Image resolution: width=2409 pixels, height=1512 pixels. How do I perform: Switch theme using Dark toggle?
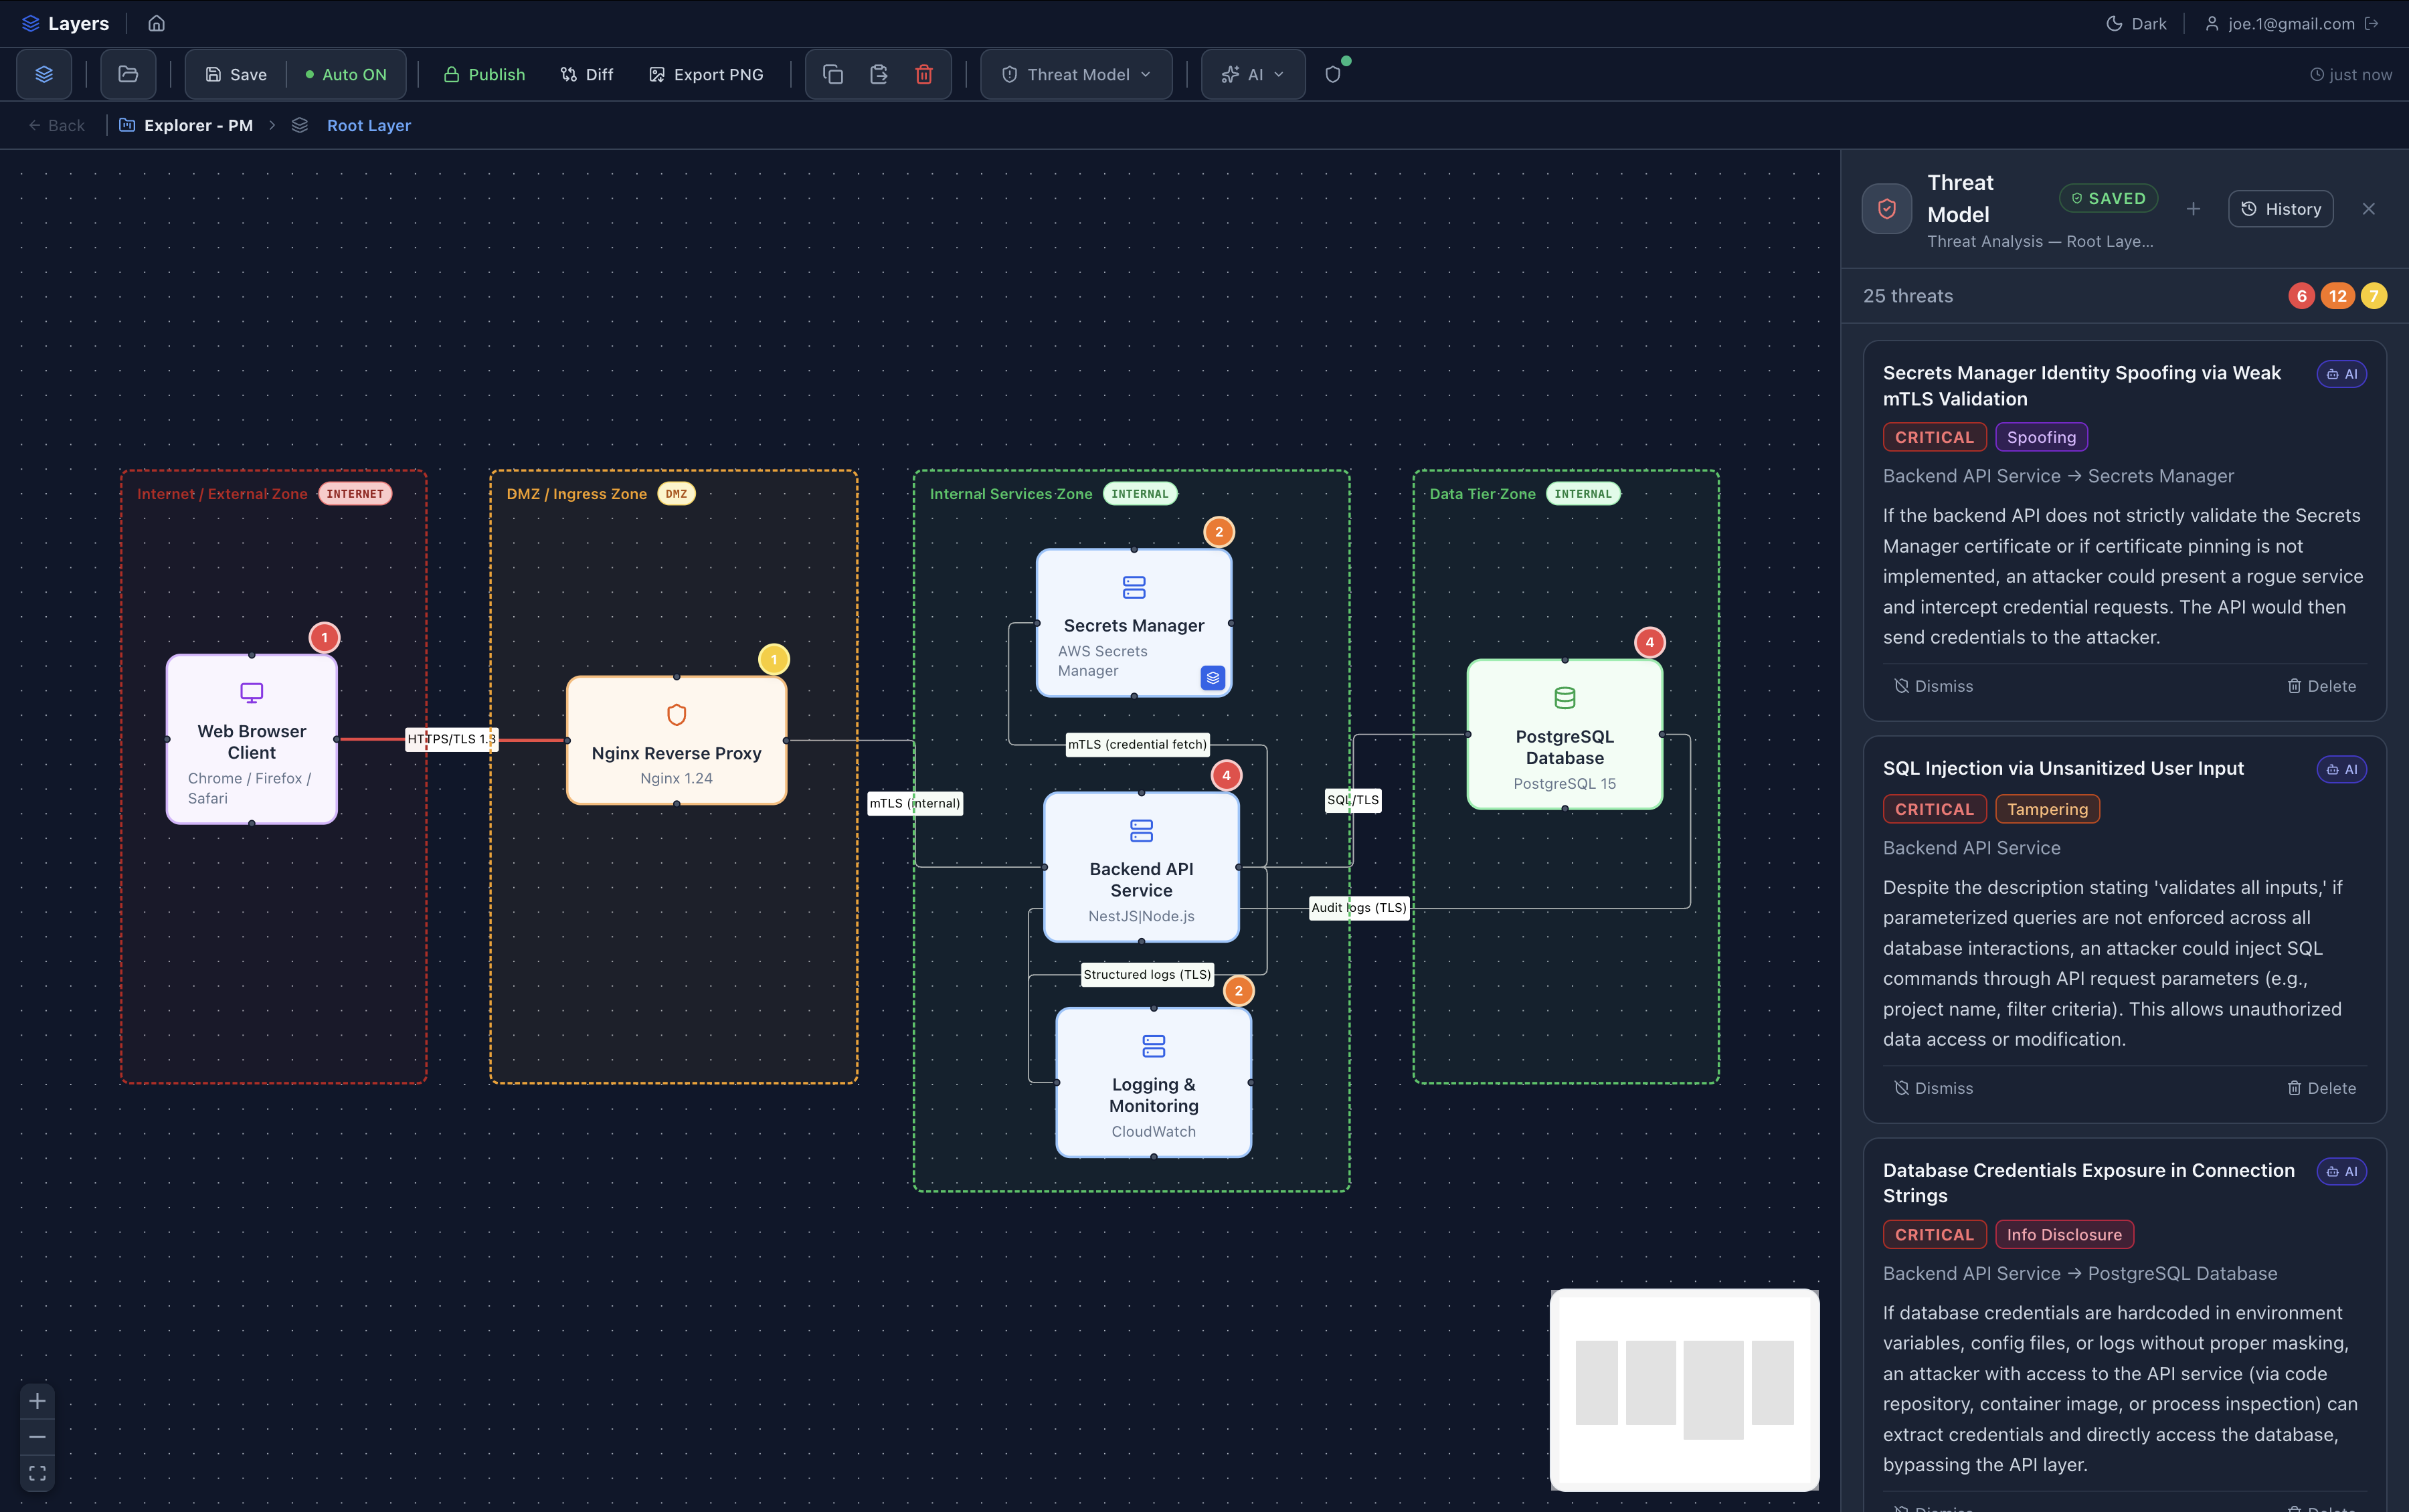[2137, 23]
